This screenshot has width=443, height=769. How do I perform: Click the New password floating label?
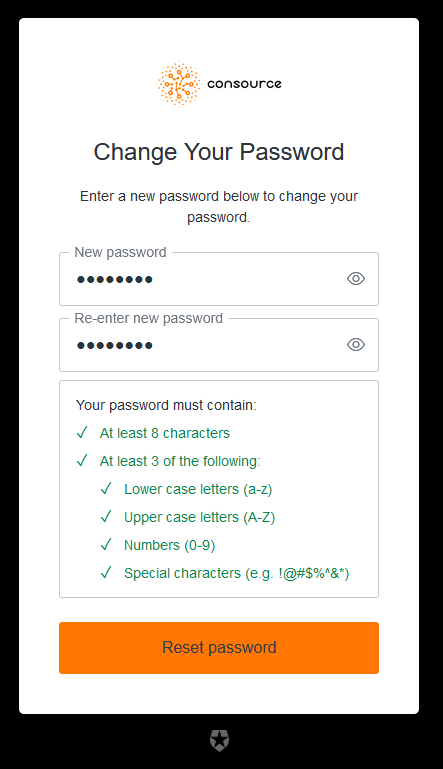point(120,252)
